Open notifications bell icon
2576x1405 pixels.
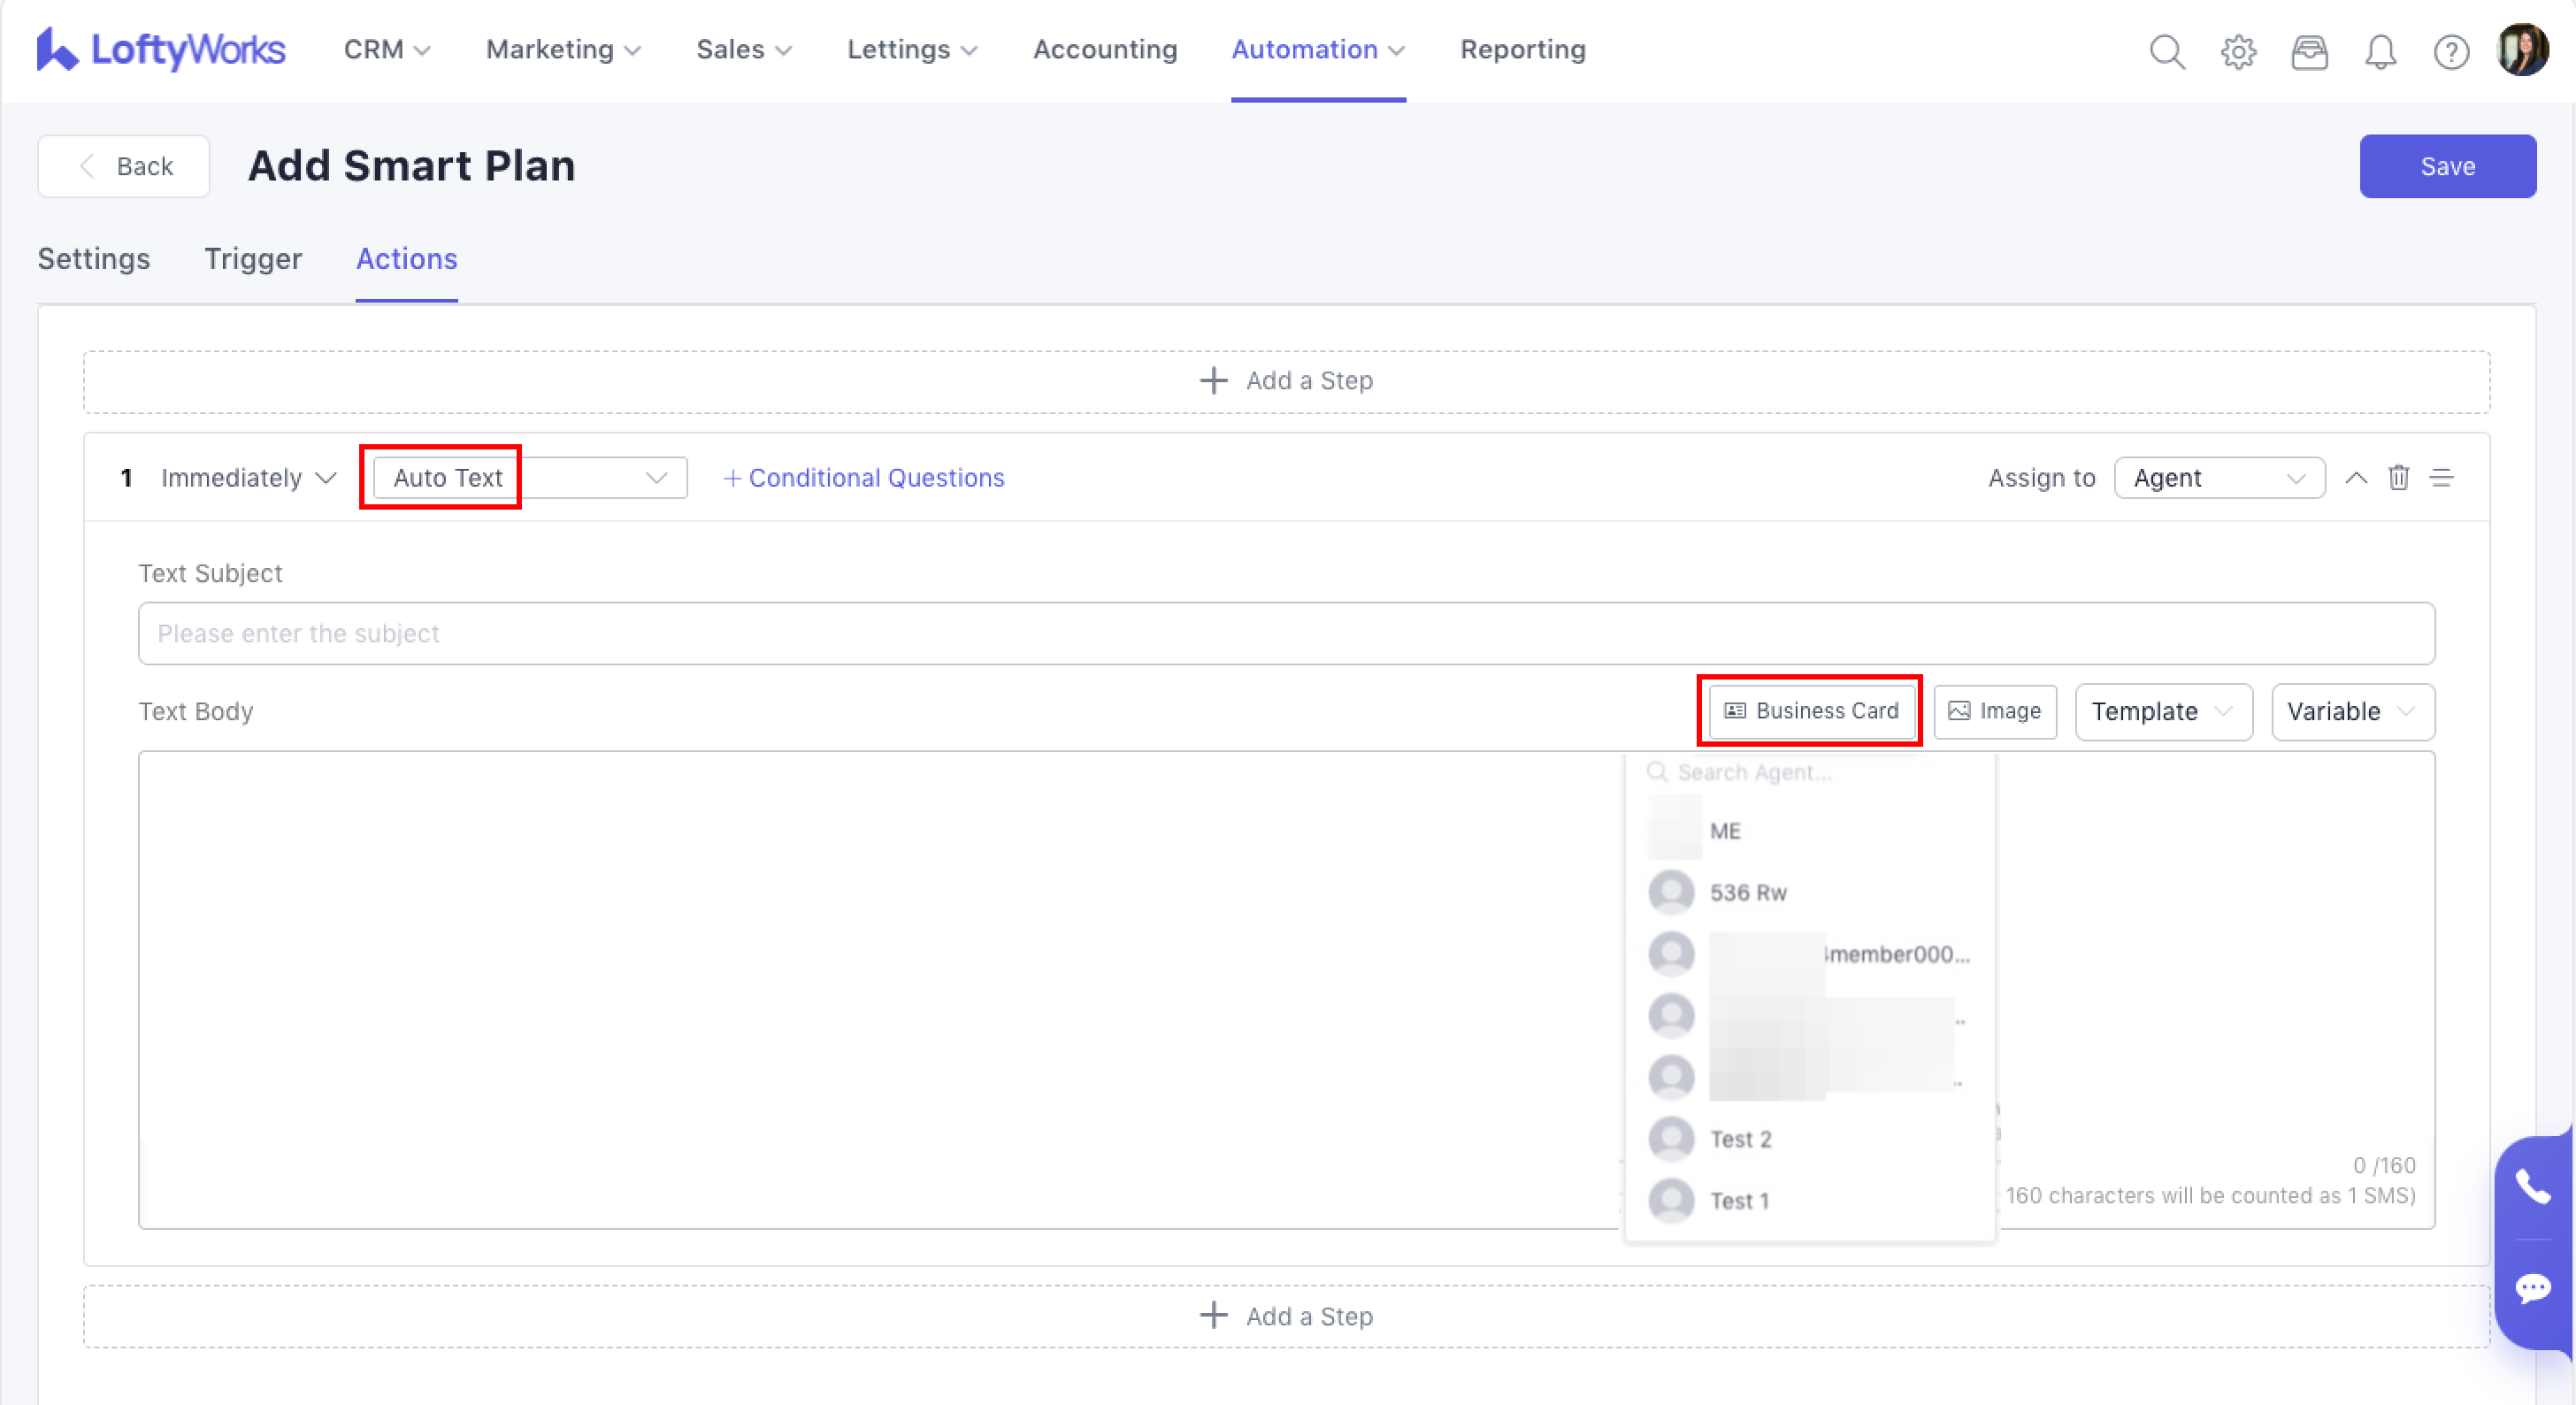2380,50
